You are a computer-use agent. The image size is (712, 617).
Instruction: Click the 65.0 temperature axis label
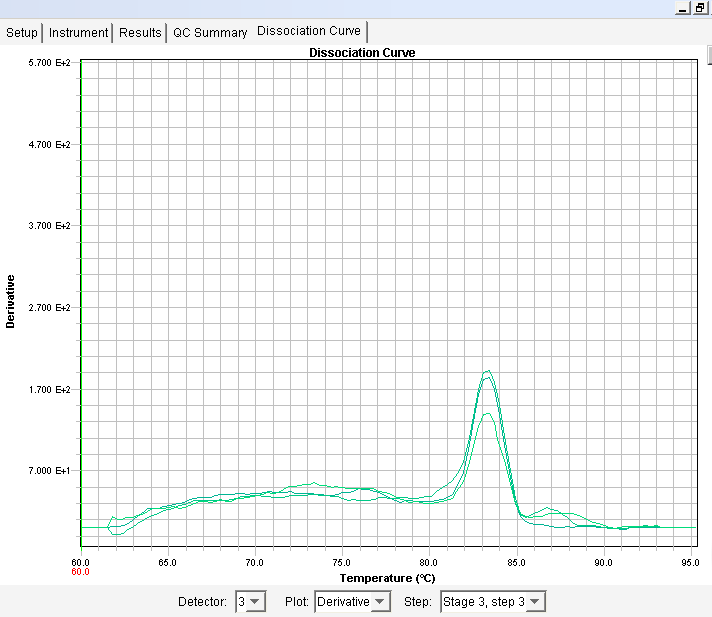pyautogui.click(x=167, y=563)
